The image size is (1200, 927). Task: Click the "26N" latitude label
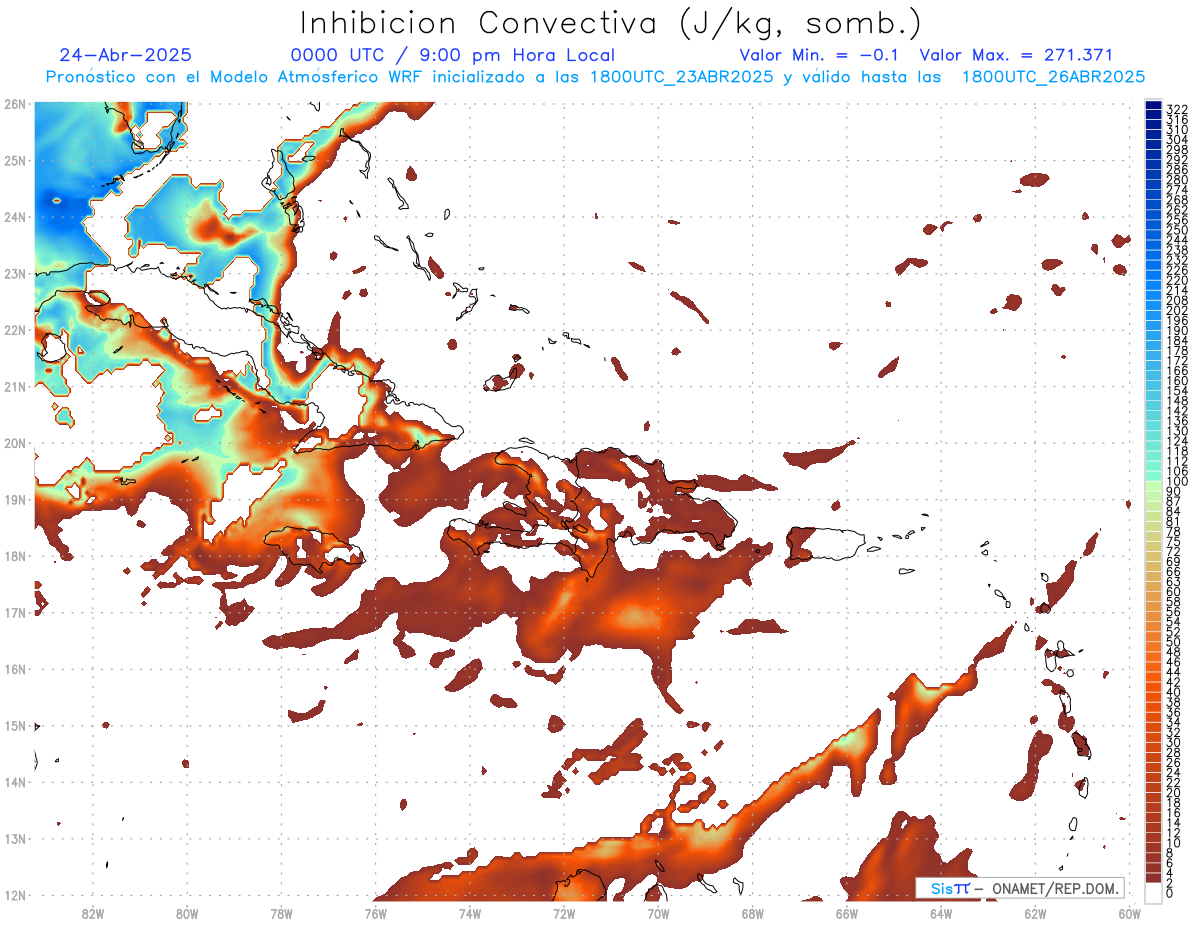click(x=15, y=104)
